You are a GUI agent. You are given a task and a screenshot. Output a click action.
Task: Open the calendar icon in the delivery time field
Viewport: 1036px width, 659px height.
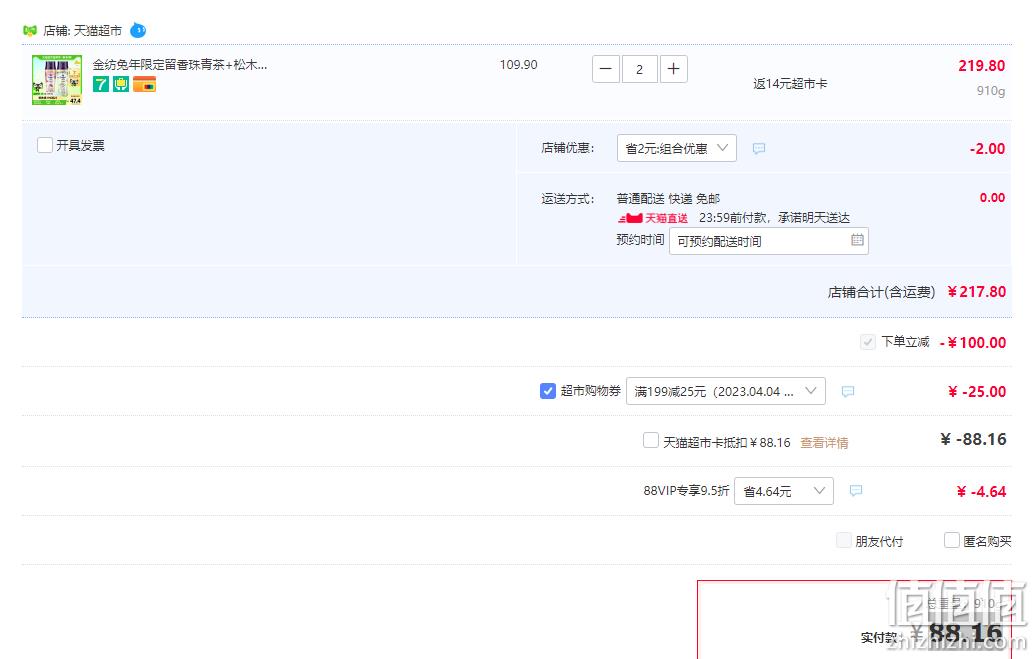tap(857, 240)
